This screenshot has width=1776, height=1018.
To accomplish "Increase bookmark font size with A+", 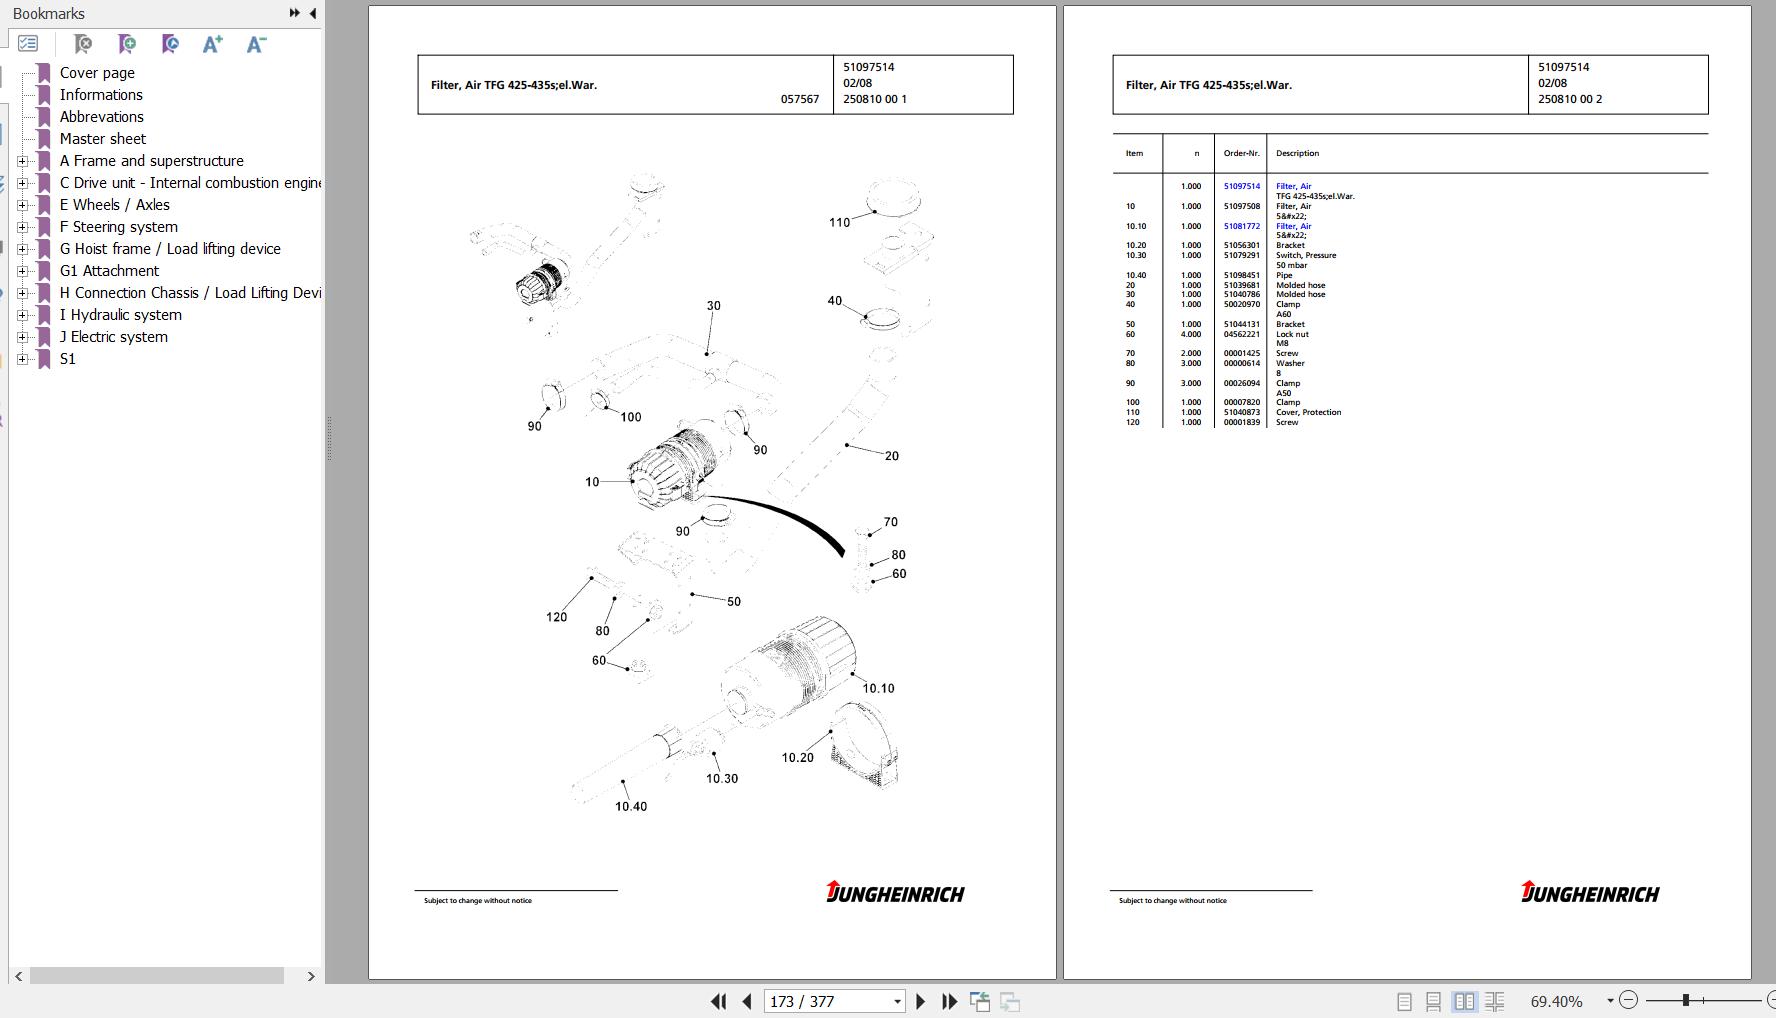I will [x=212, y=44].
